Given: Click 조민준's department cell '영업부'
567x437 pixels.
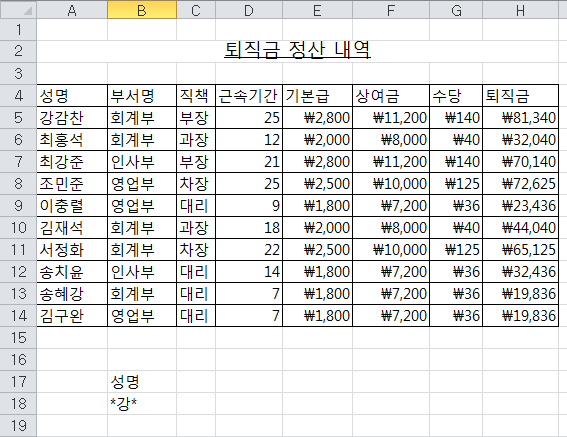Looking at the screenshot, I should [142, 183].
